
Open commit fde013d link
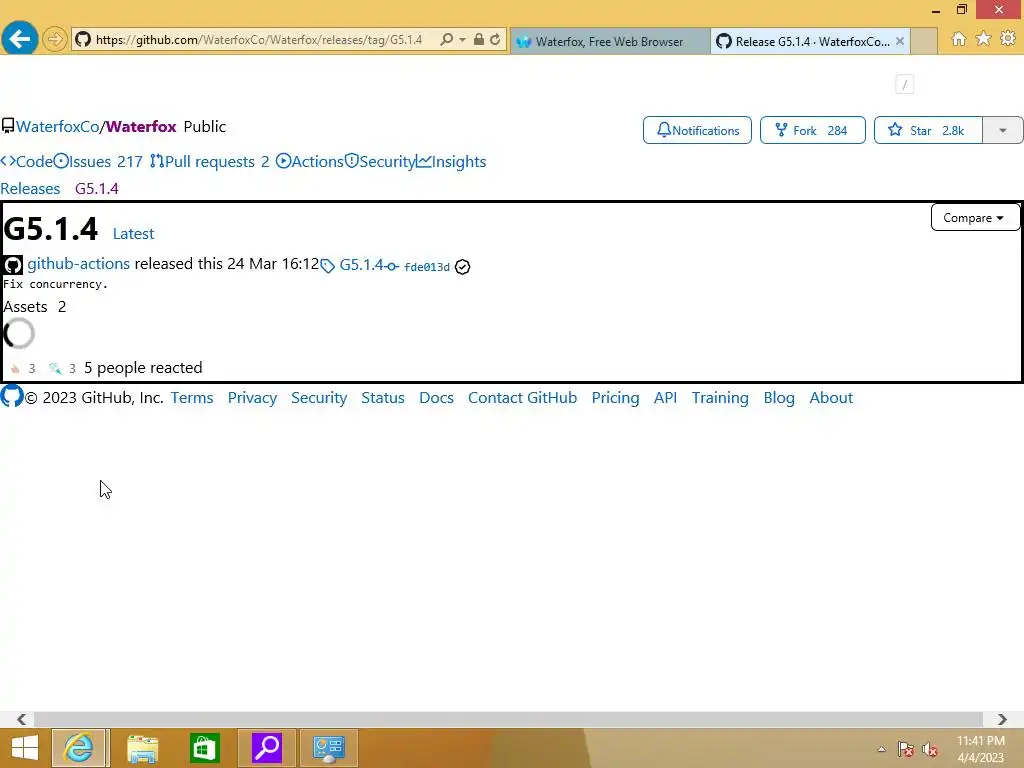coord(426,266)
